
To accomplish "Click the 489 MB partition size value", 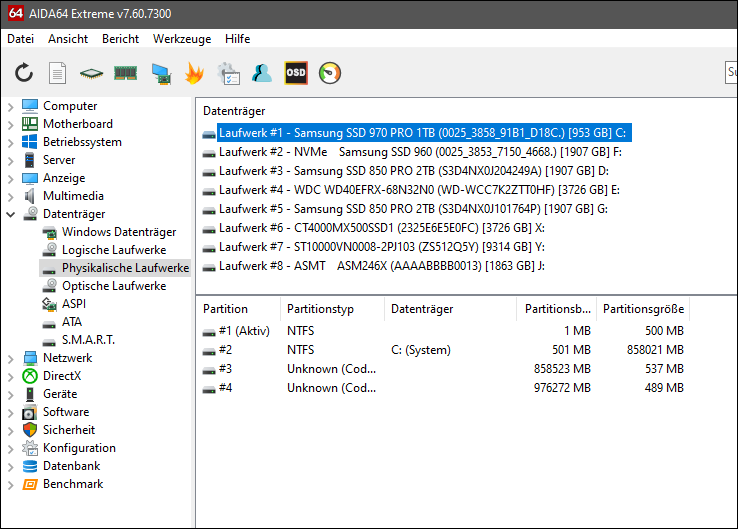I will [664, 388].
